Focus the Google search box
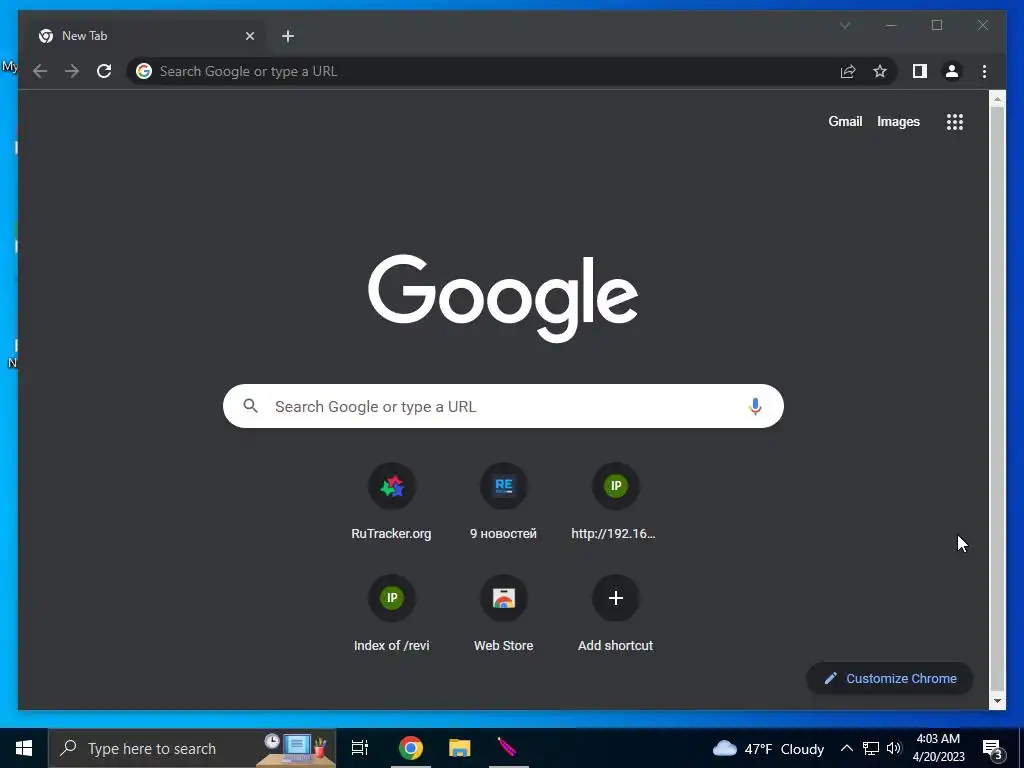1024x768 pixels. point(503,406)
